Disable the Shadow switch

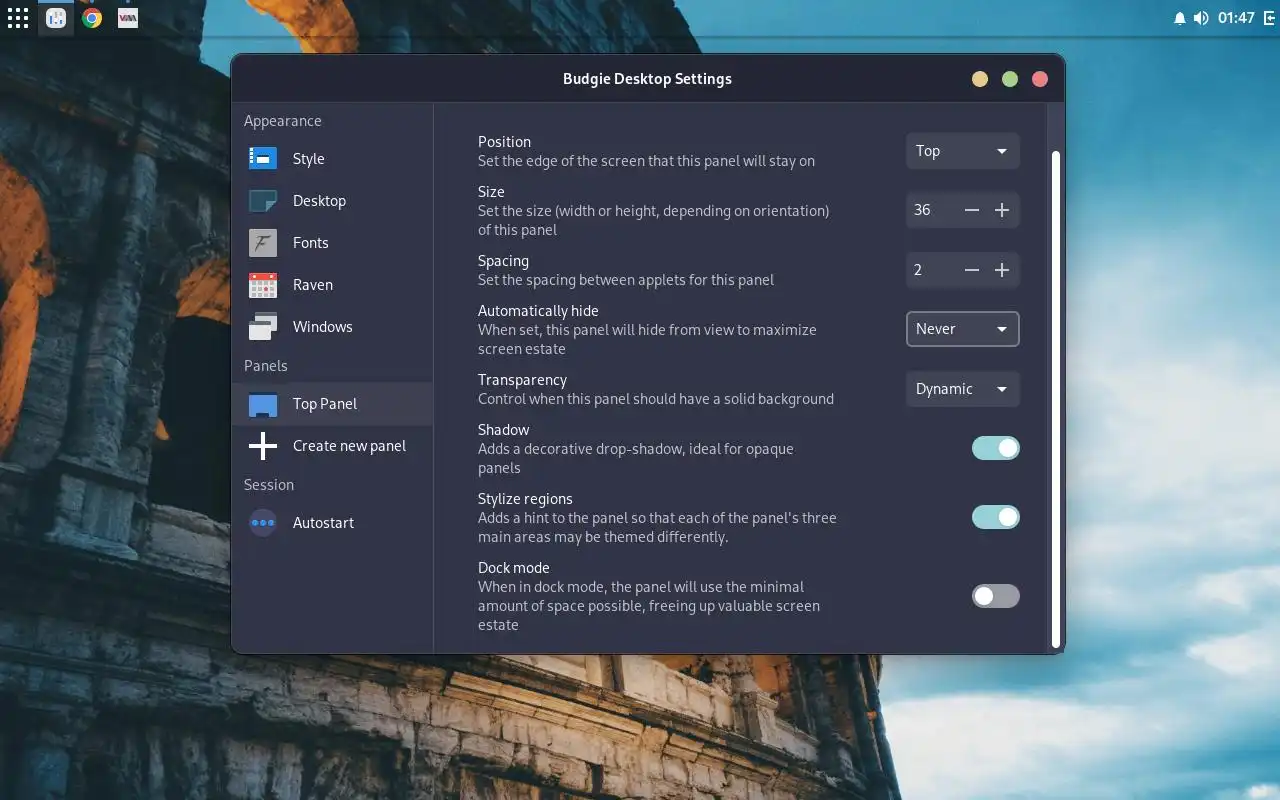coord(996,448)
